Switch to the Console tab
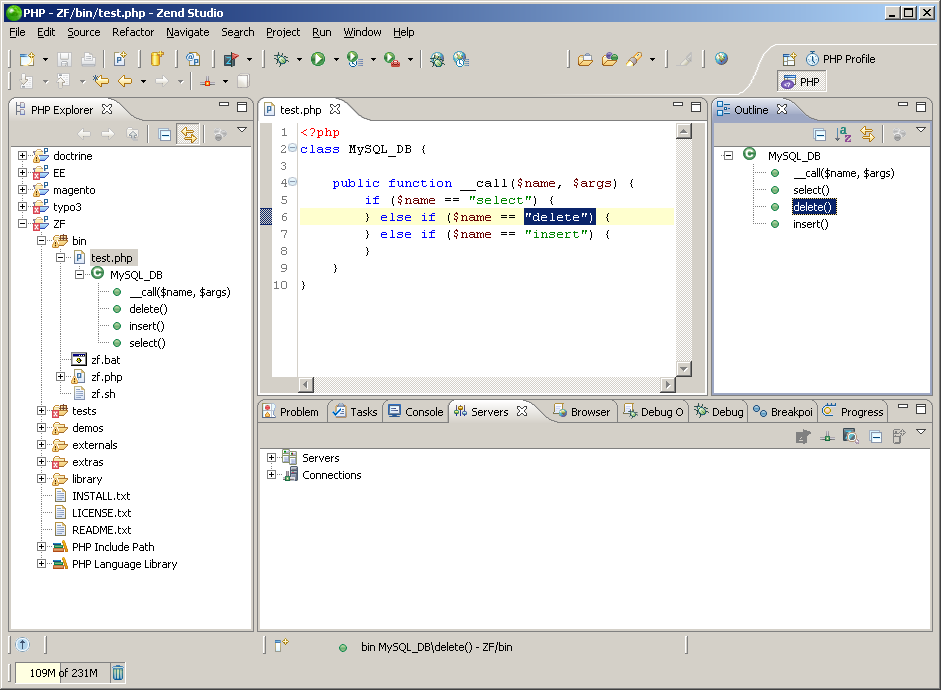 tap(415, 412)
